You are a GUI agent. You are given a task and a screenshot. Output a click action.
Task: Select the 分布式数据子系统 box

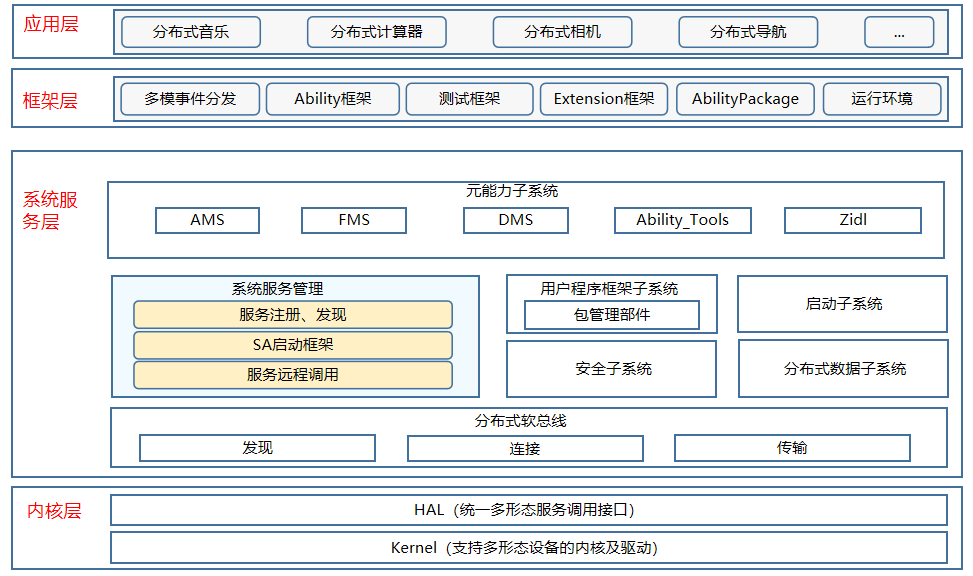point(844,369)
